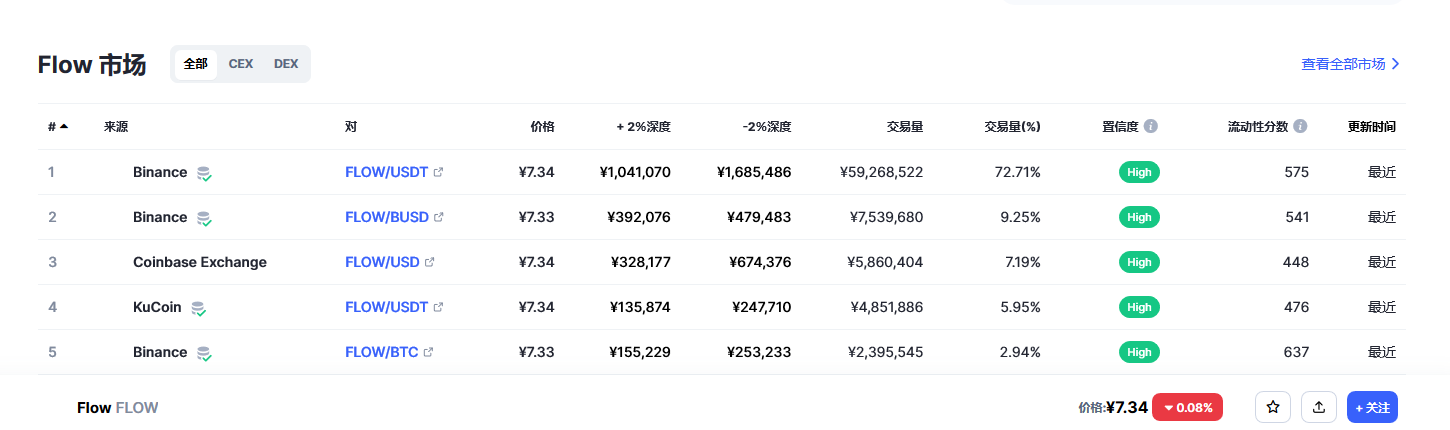Sort by the # column arrow
Image resolution: width=1450 pixels, height=430 pixels.
[x=64, y=127]
